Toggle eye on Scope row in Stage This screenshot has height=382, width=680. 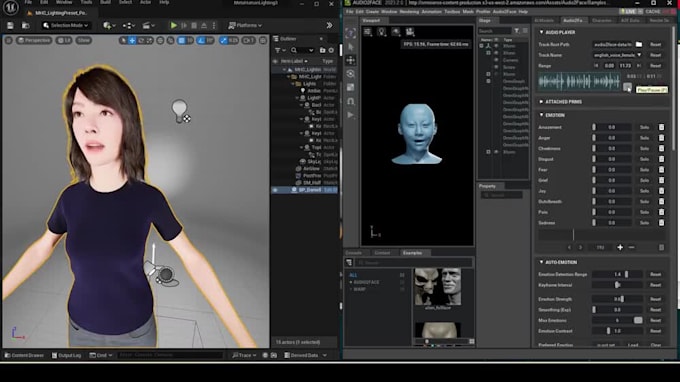pos(496,67)
